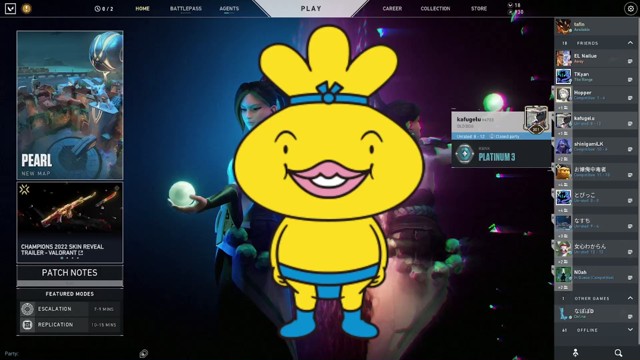This screenshot has height=360, width=640.
Task: Open chat with とびっこ
Action: (x=630, y=200)
